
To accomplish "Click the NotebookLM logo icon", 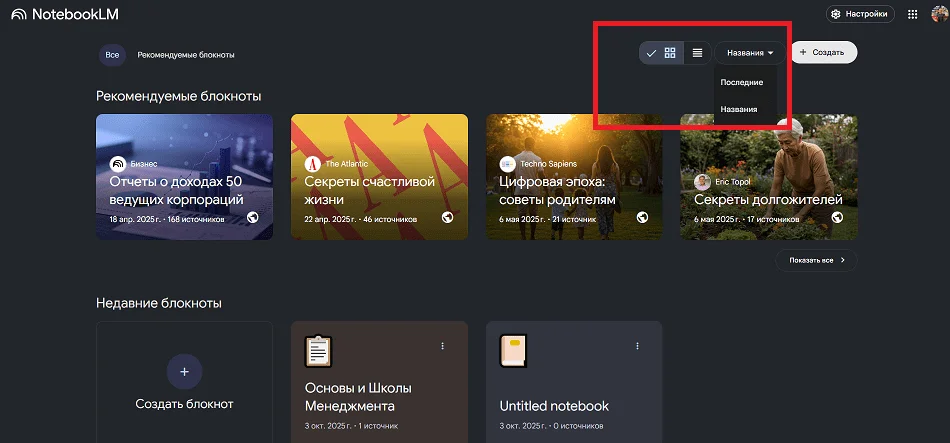I will tap(18, 15).
